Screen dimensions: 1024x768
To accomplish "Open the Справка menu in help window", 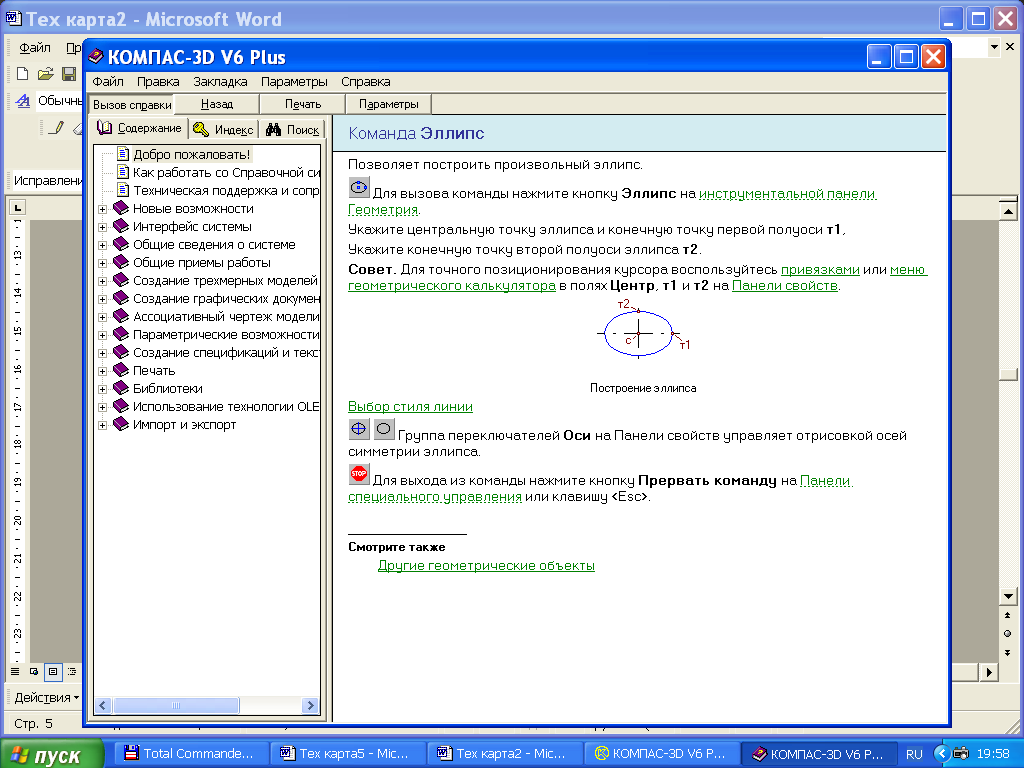I will click(x=366, y=82).
